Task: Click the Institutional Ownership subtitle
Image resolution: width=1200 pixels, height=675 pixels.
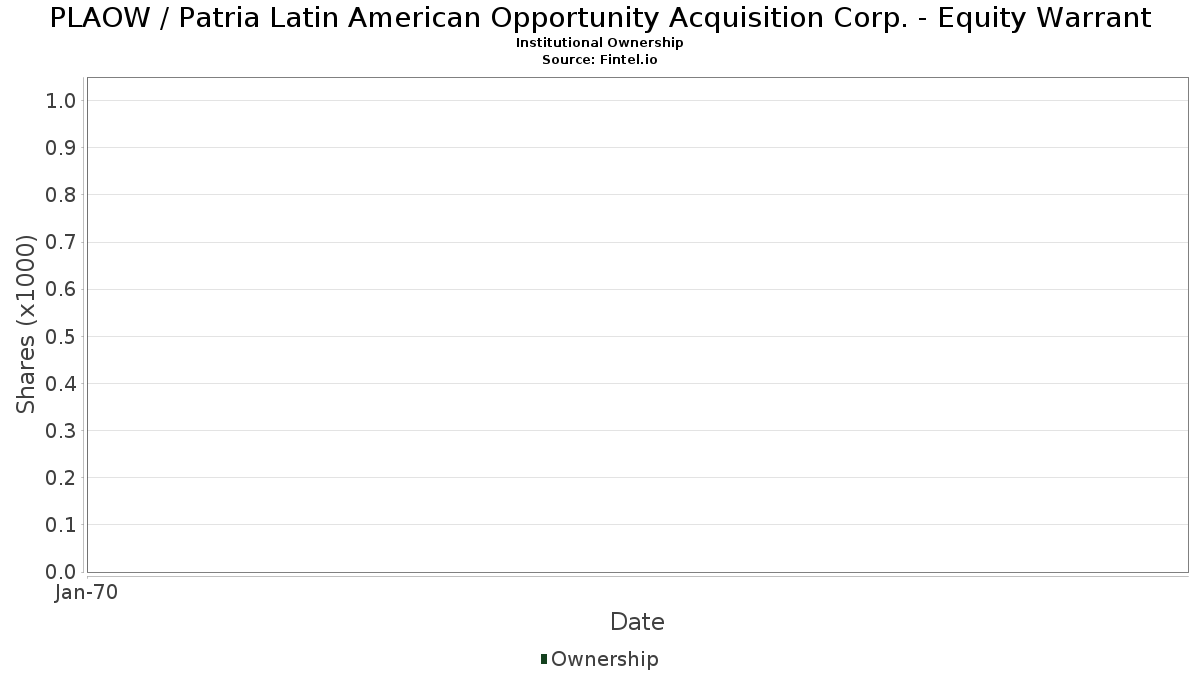Action: 600,43
